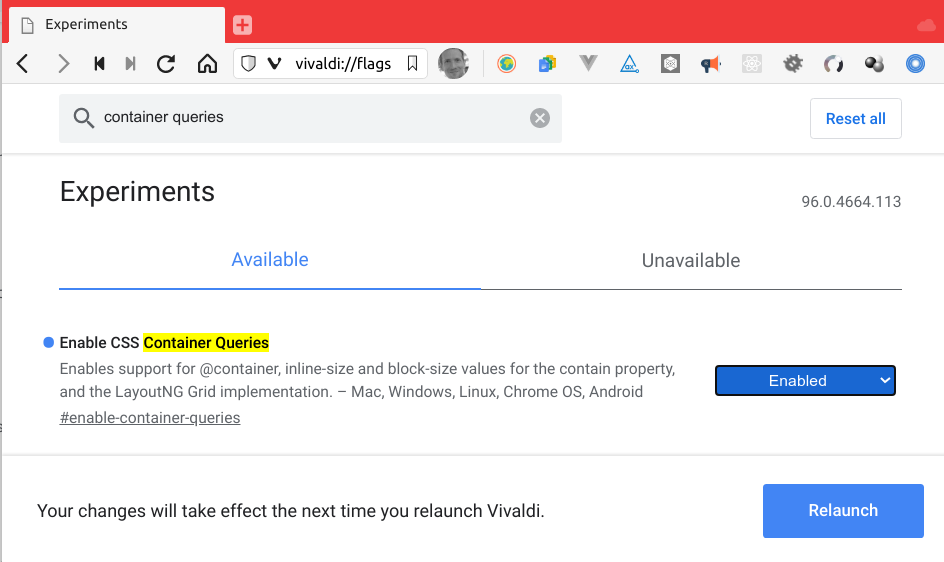
Task: Click the profile avatar picture
Action: click(453, 64)
